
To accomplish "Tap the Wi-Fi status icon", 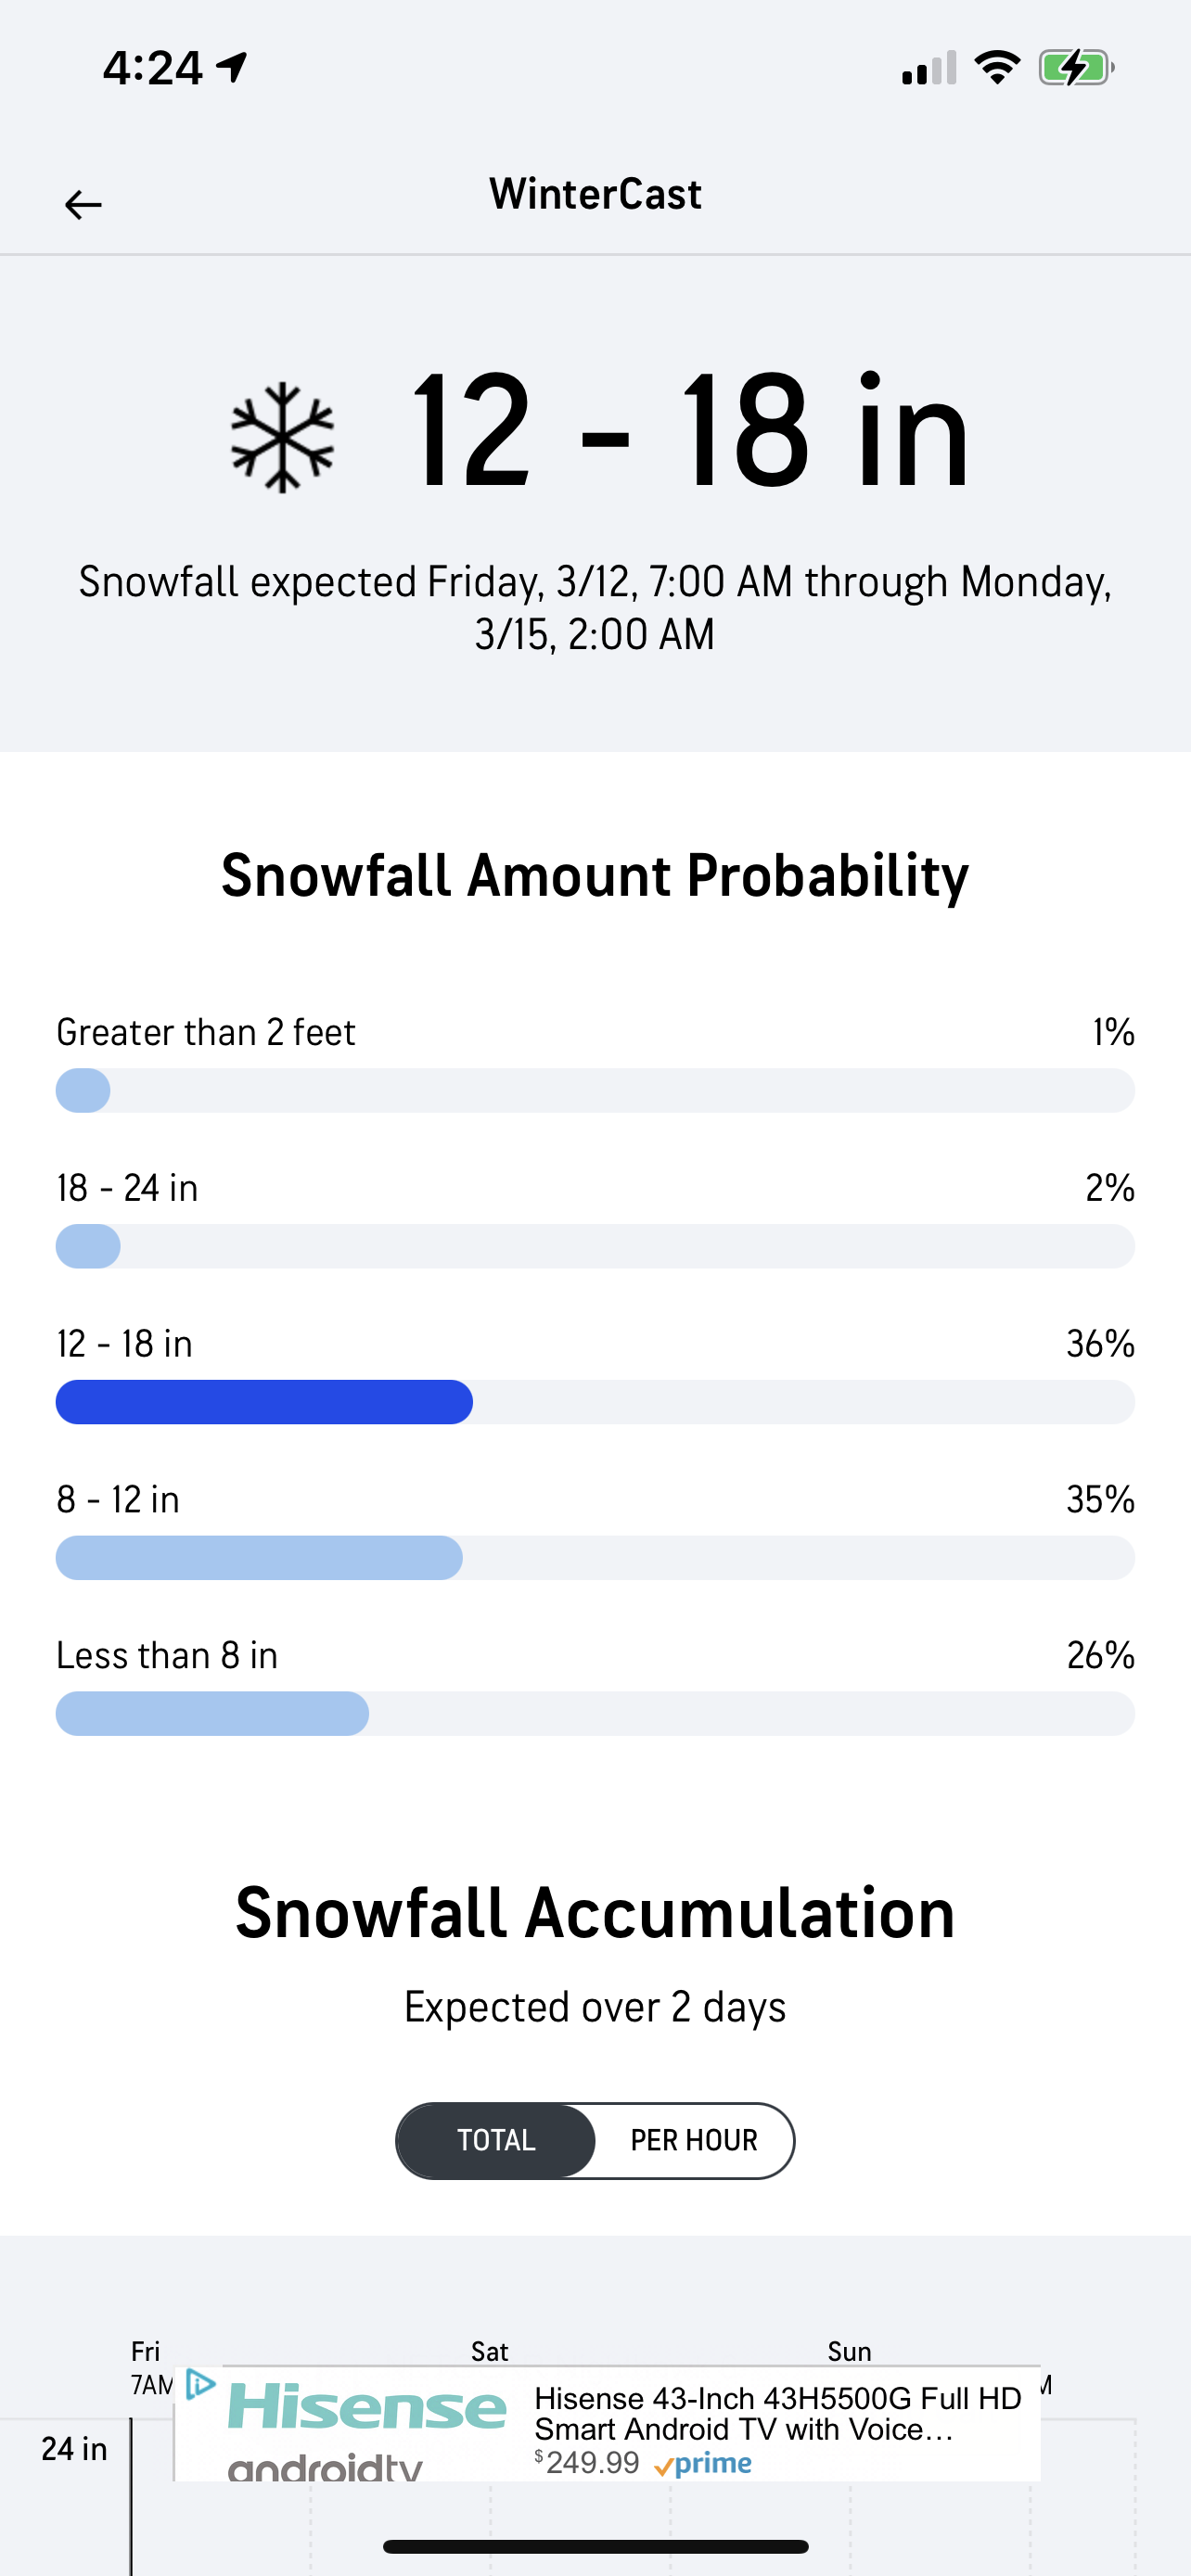I will click(996, 68).
